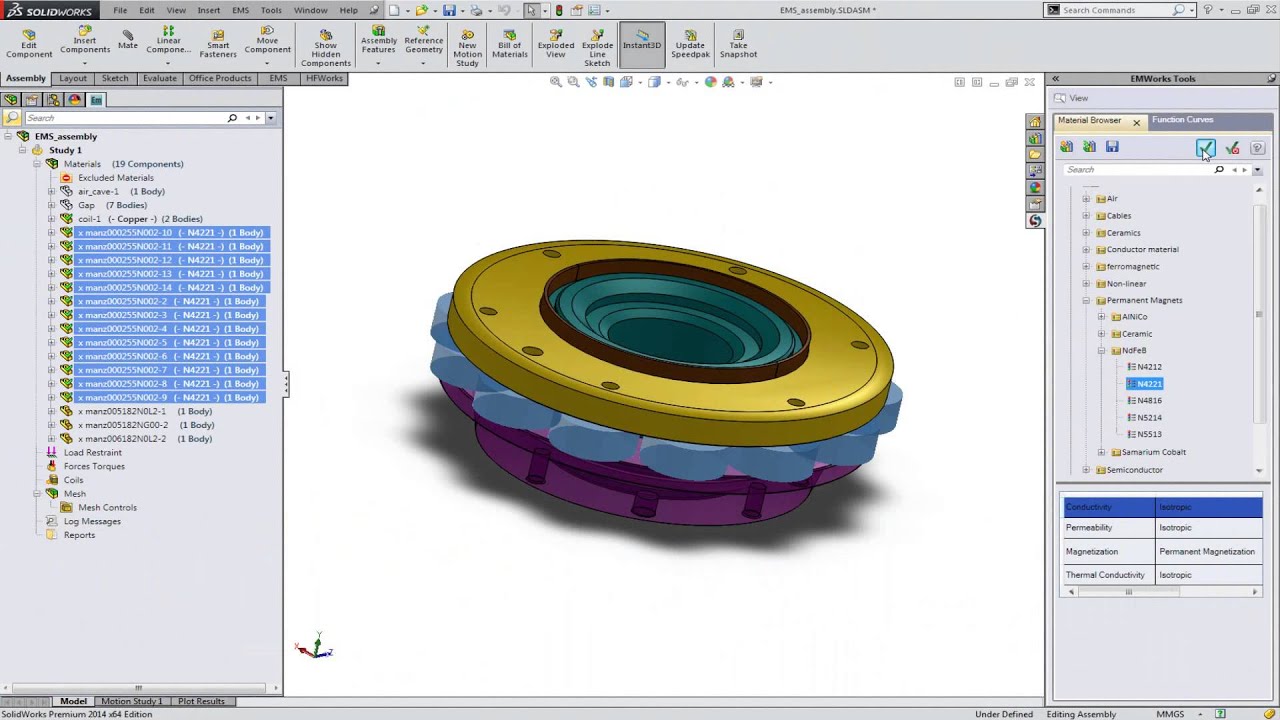Expand the AlNiCo material folder

coord(1101,317)
